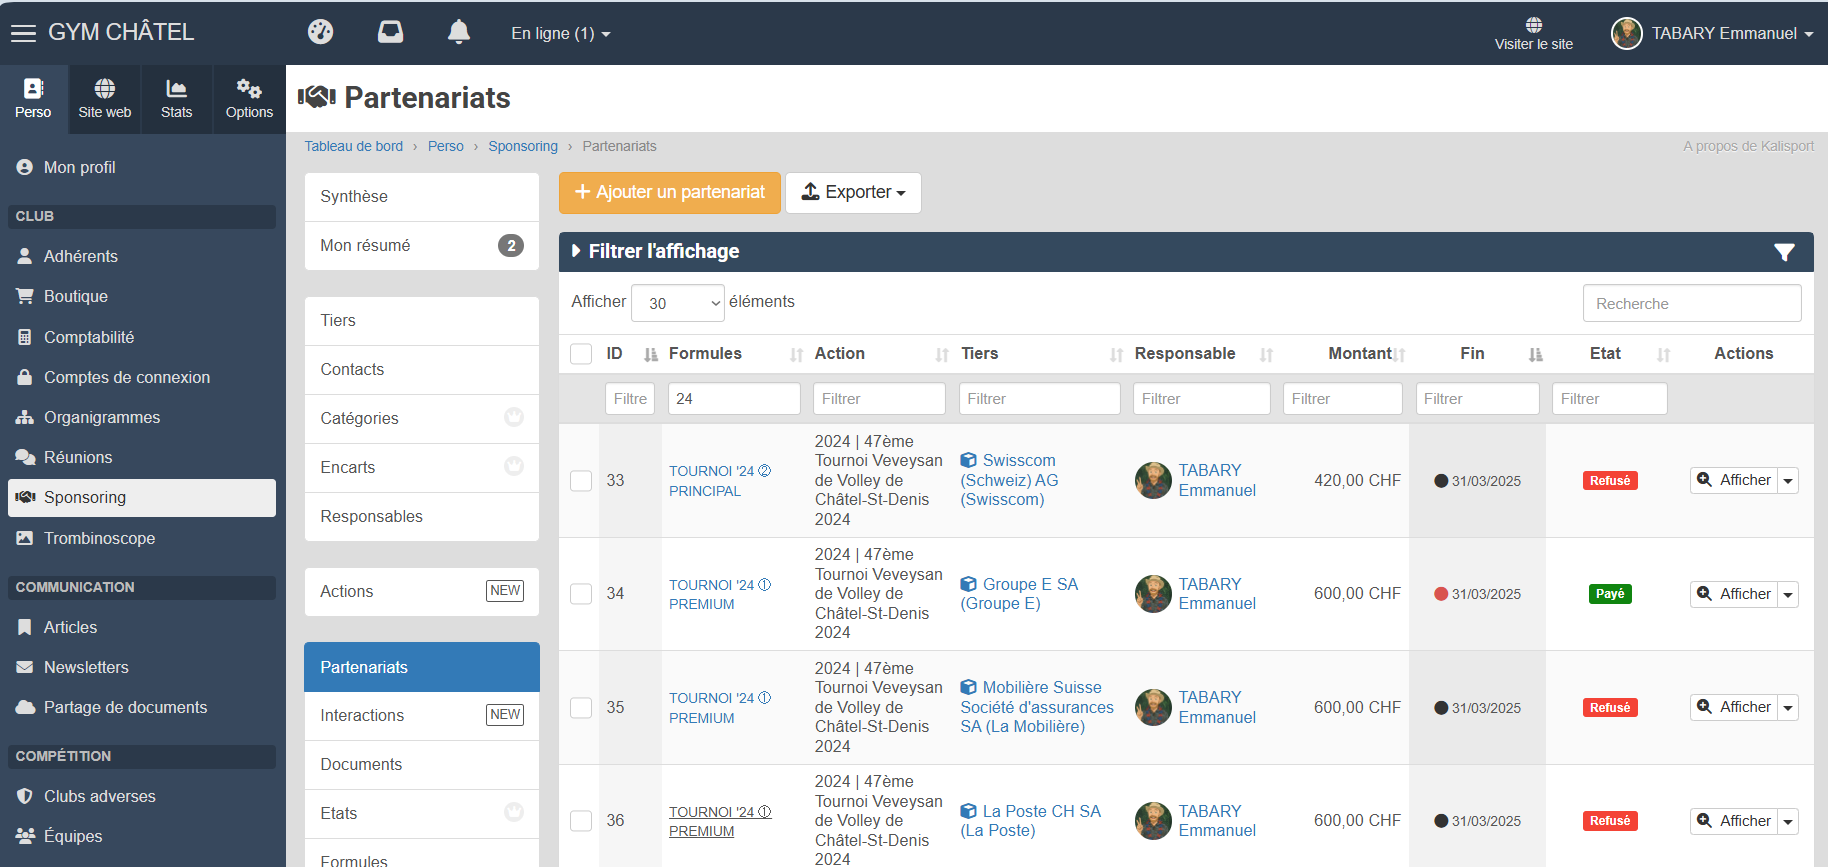Expand the Afficher action arrow for Swisscom row
Viewport: 1828px width, 867px height.
[x=1788, y=481]
